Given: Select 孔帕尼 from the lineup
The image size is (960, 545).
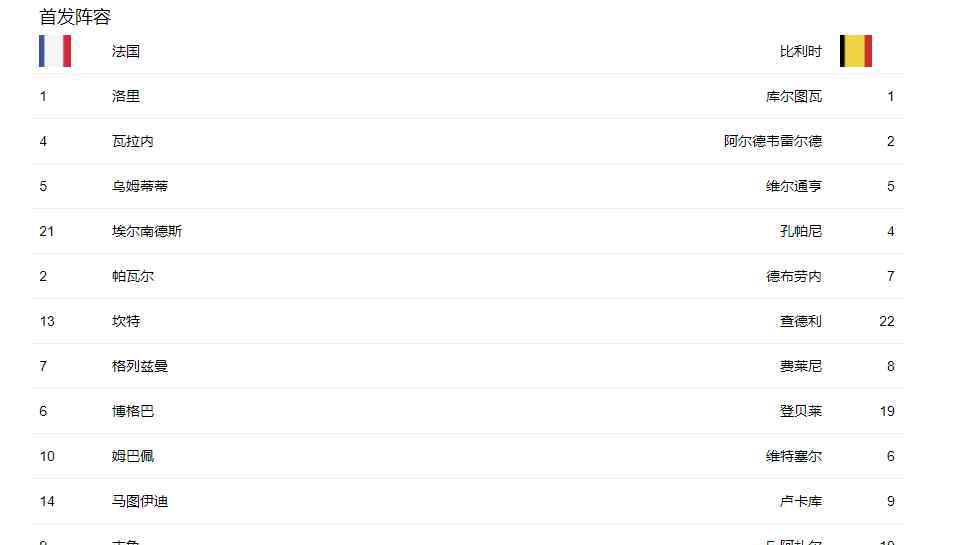Looking at the screenshot, I should coord(800,232).
